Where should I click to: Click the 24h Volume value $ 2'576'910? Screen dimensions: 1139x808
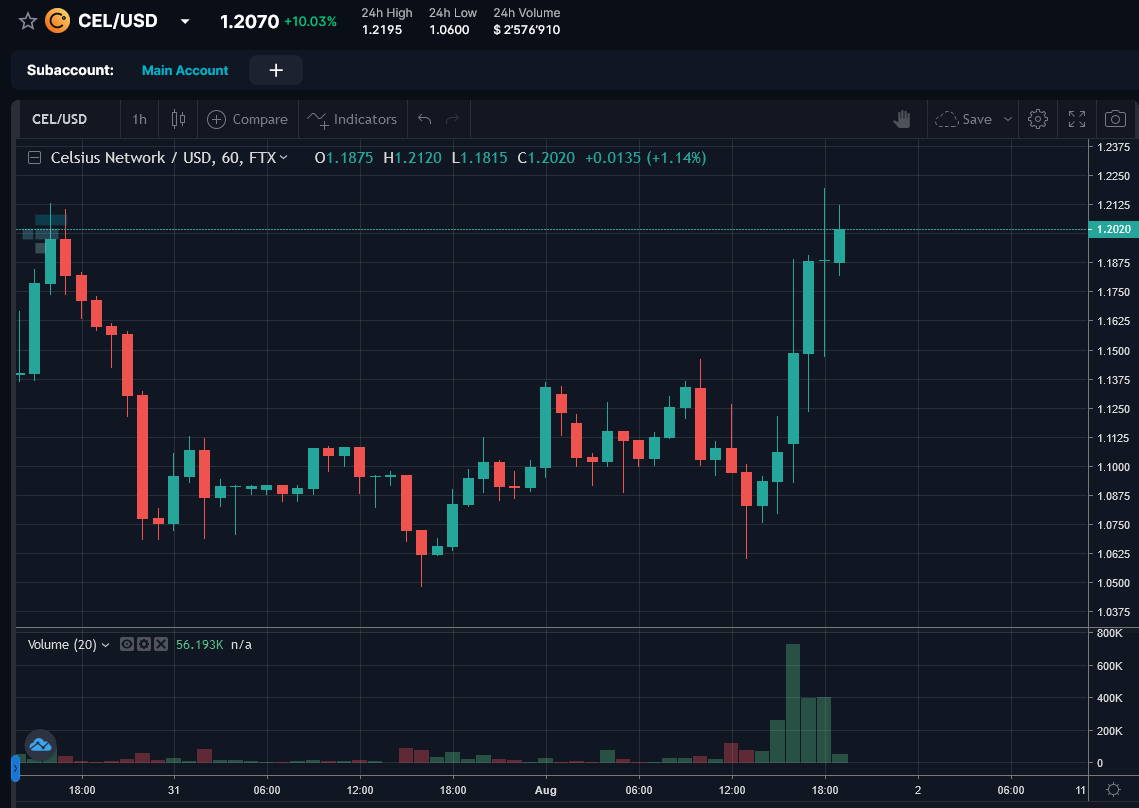[527, 30]
